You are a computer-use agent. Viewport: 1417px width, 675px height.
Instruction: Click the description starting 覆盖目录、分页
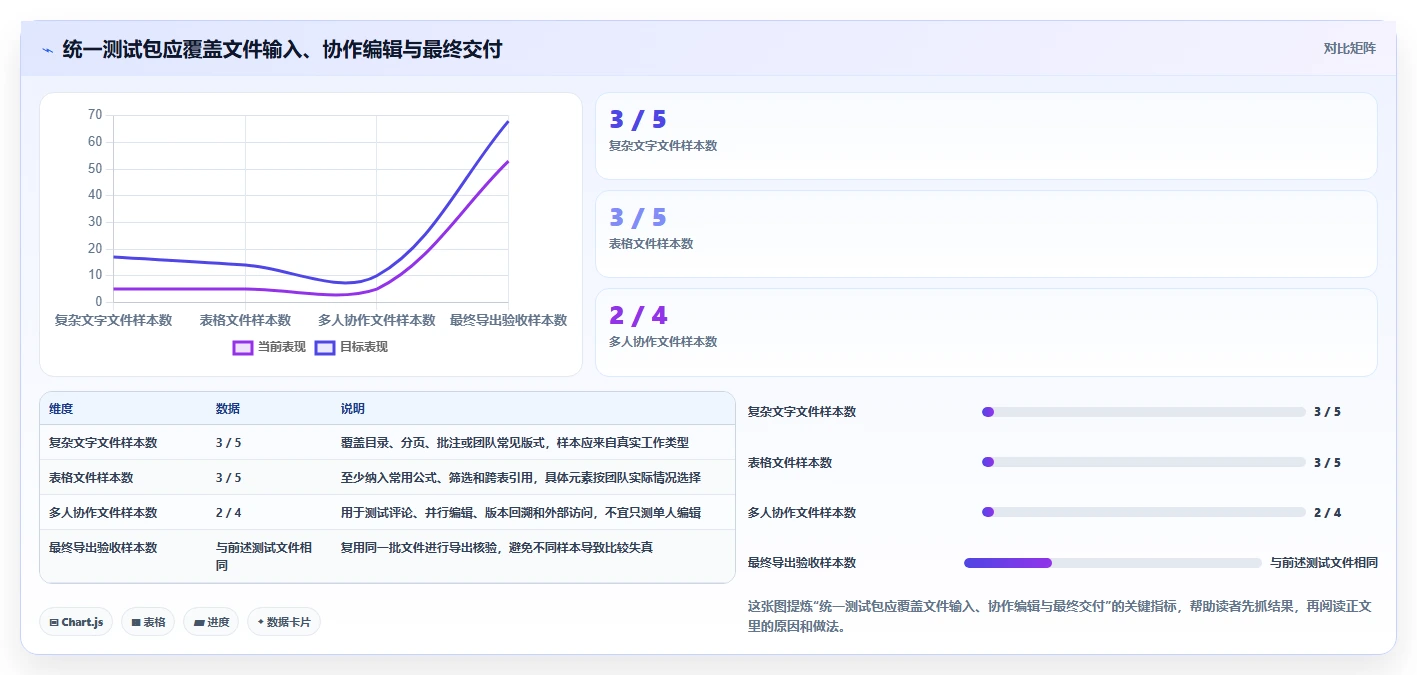pos(514,443)
